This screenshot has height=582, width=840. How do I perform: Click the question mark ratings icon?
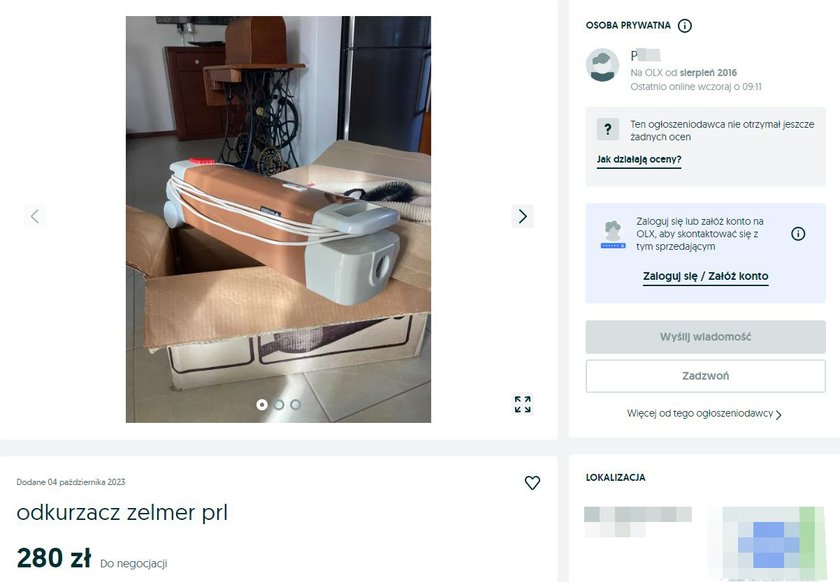pyautogui.click(x=608, y=129)
